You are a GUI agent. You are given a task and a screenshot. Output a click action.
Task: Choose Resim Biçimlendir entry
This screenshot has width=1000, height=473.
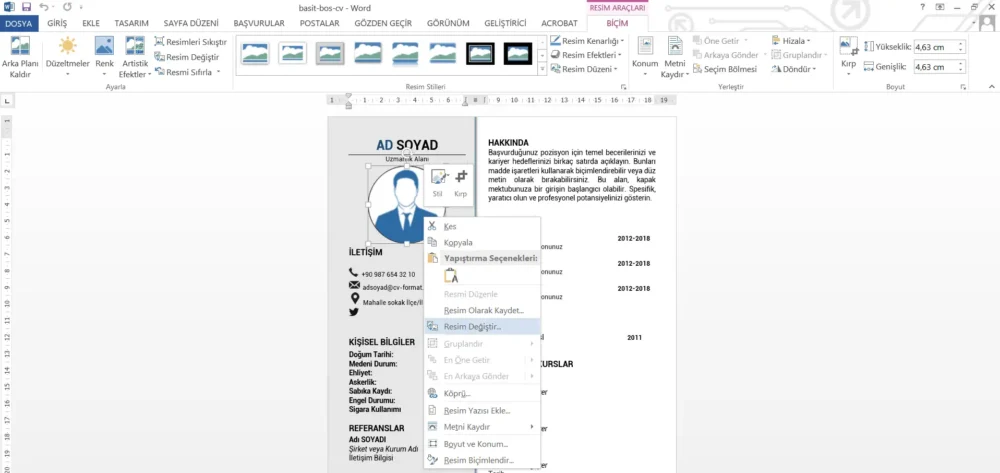(x=482, y=460)
